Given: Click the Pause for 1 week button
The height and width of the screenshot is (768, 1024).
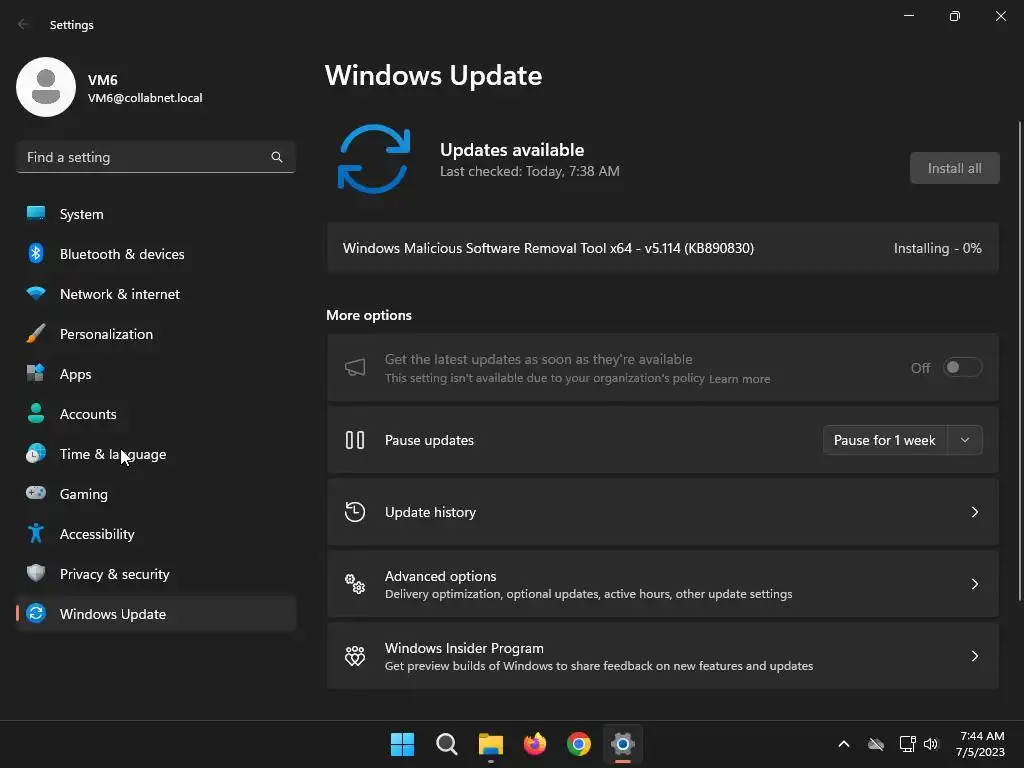Looking at the screenshot, I should (885, 440).
